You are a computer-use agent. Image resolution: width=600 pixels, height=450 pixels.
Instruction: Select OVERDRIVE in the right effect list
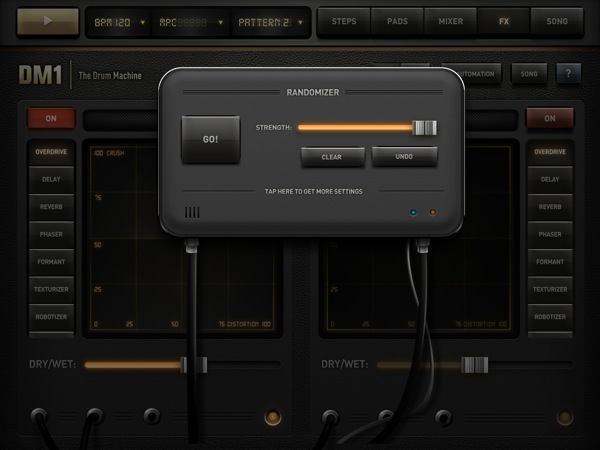pyautogui.click(x=550, y=152)
